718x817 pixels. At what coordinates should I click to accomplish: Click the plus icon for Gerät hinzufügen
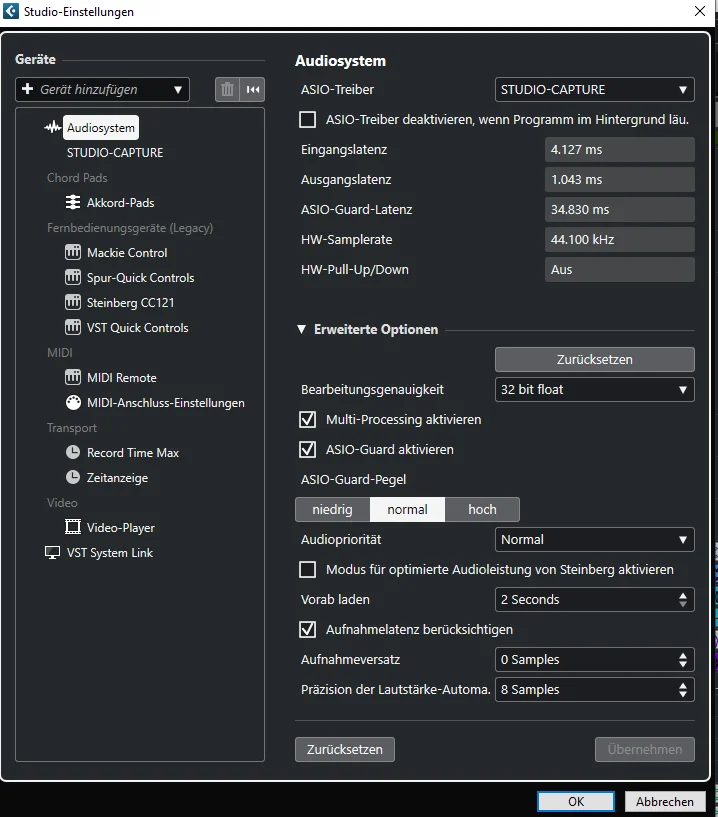pyautogui.click(x=28, y=89)
